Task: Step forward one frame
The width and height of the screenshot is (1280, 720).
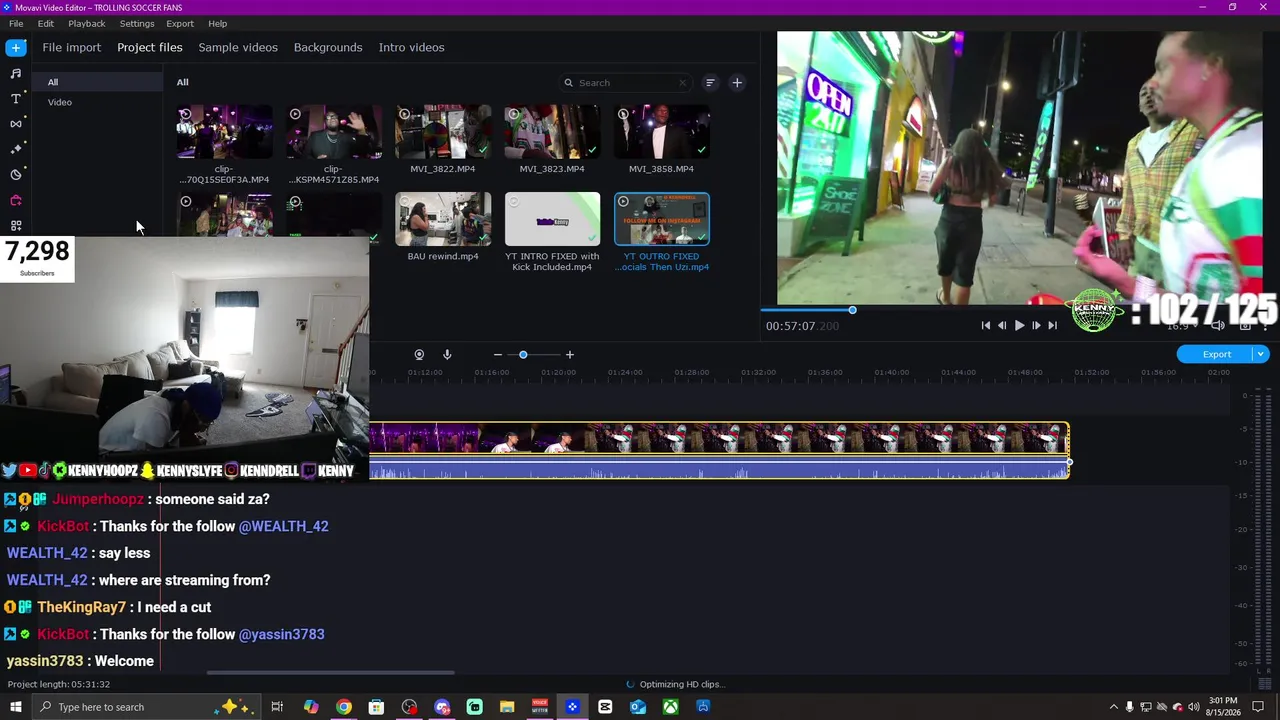Action: (x=1036, y=325)
